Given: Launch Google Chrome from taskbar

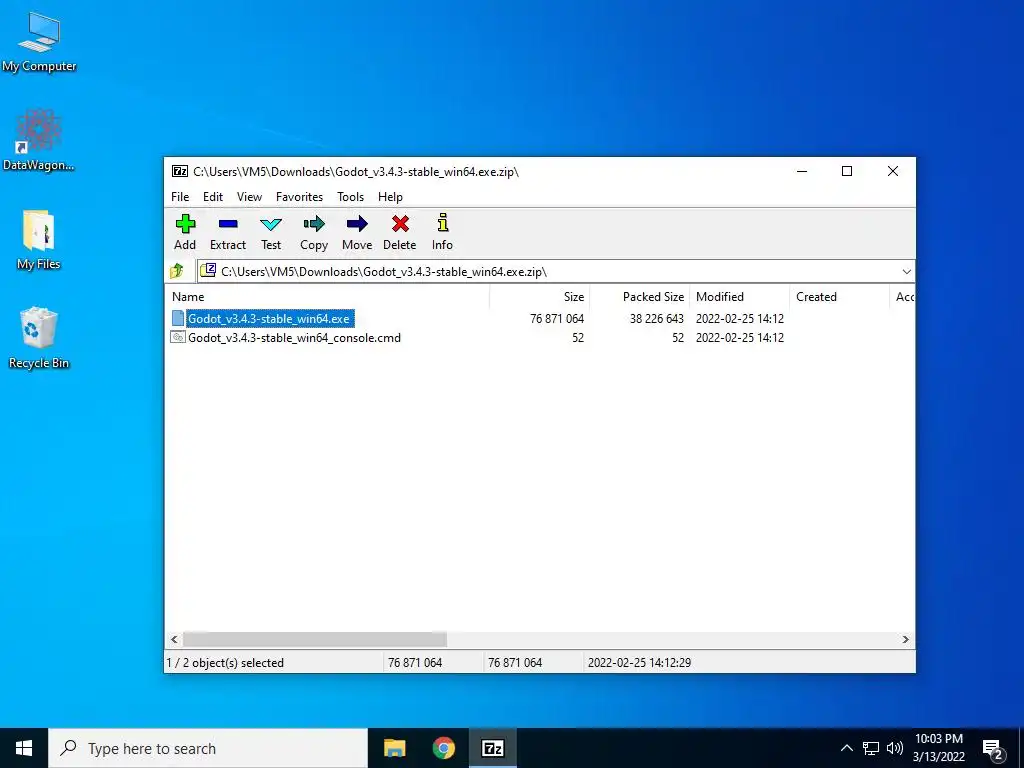Looking at the screenshot, I should coord(443,748).
